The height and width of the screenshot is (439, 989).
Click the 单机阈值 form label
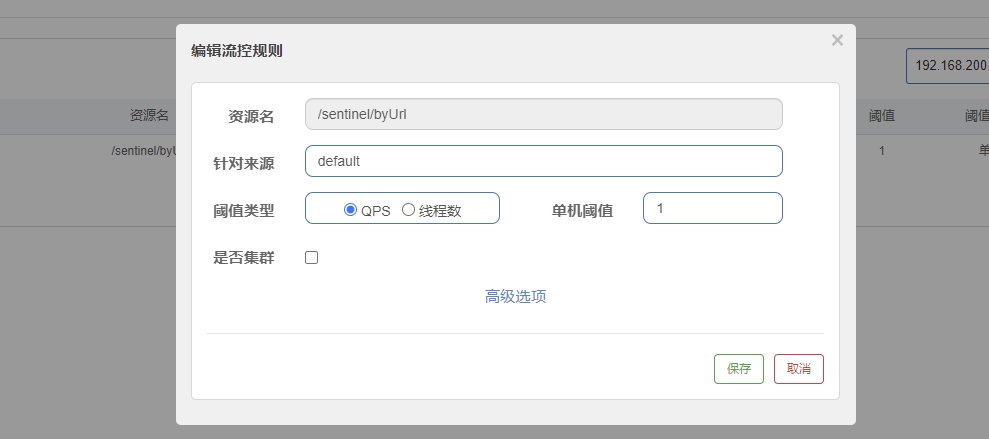pos(582,210)
